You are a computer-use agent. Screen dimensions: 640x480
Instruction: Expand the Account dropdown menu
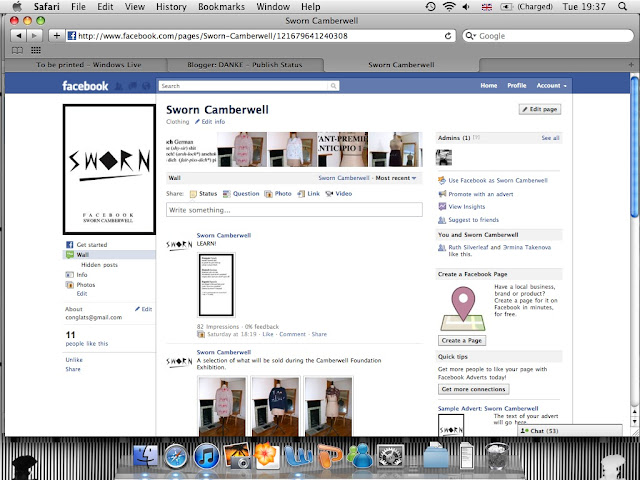551,86
